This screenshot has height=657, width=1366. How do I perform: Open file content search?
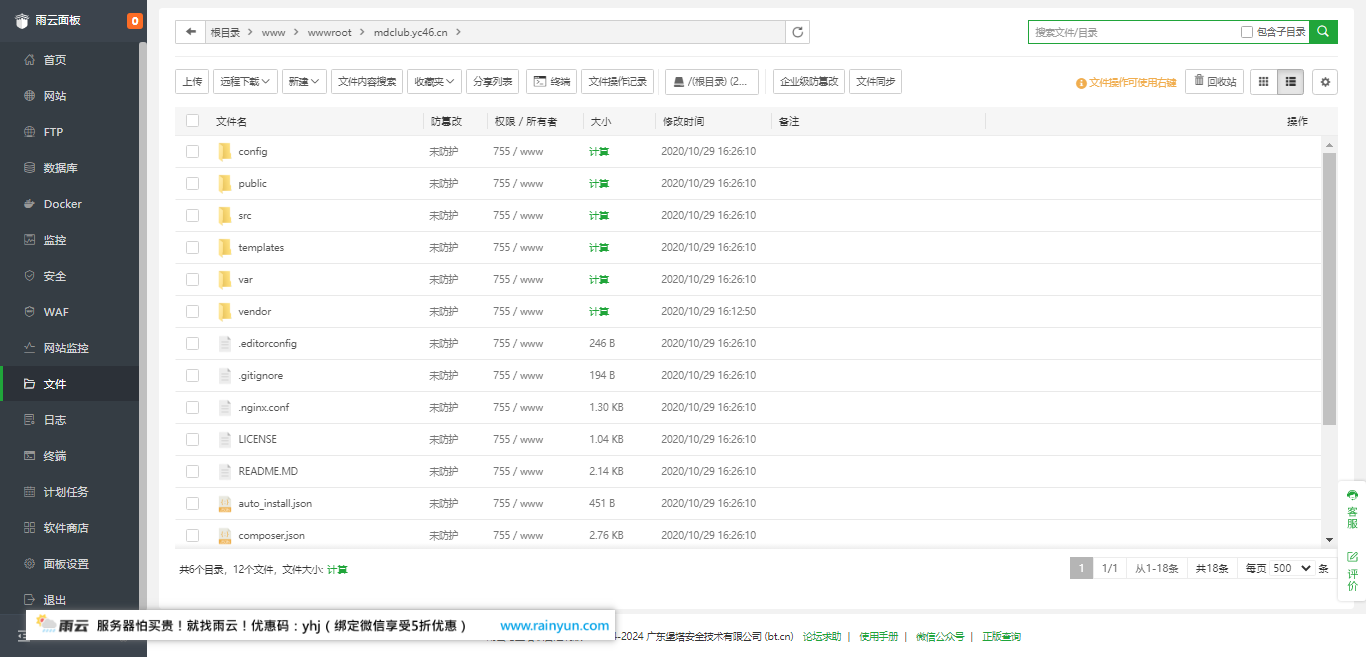pyautogui.click(x=367, y=82)
